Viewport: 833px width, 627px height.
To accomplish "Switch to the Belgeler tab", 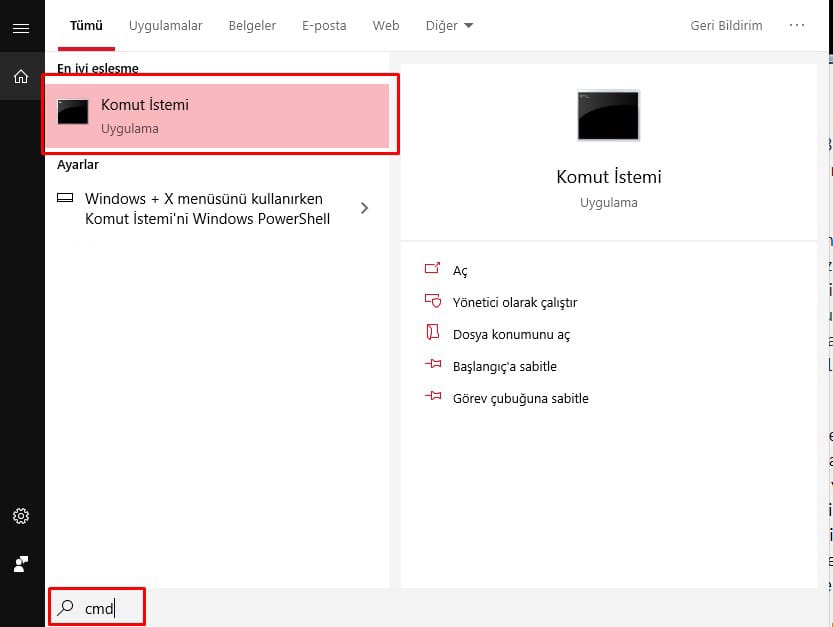I will (x=252, y=25).
